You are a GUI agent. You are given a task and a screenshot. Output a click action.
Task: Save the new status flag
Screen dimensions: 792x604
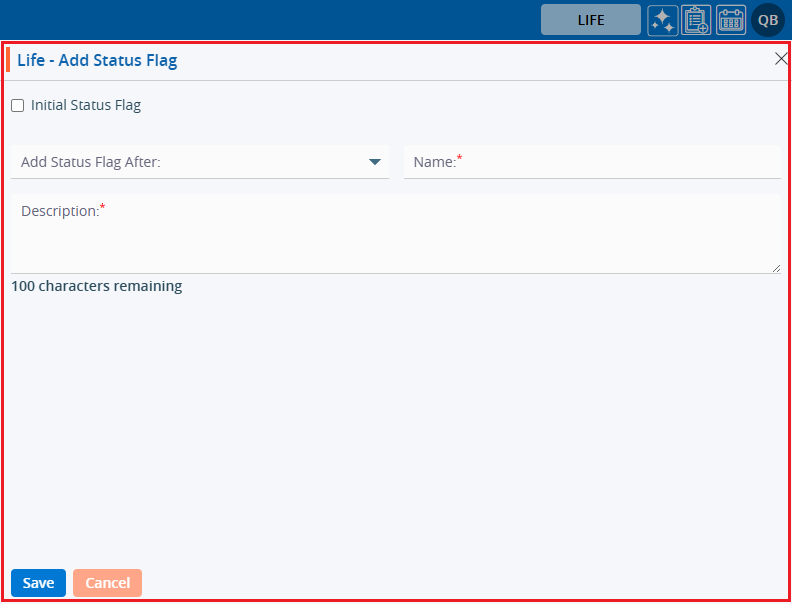38,583
